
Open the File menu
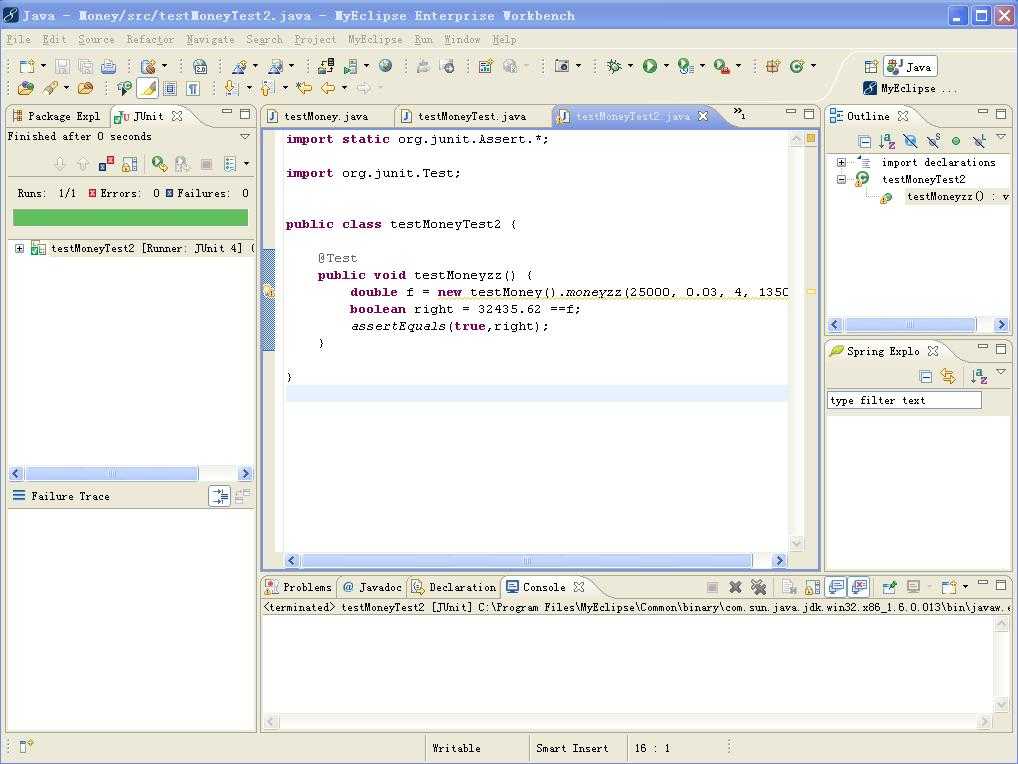(18, 40)
